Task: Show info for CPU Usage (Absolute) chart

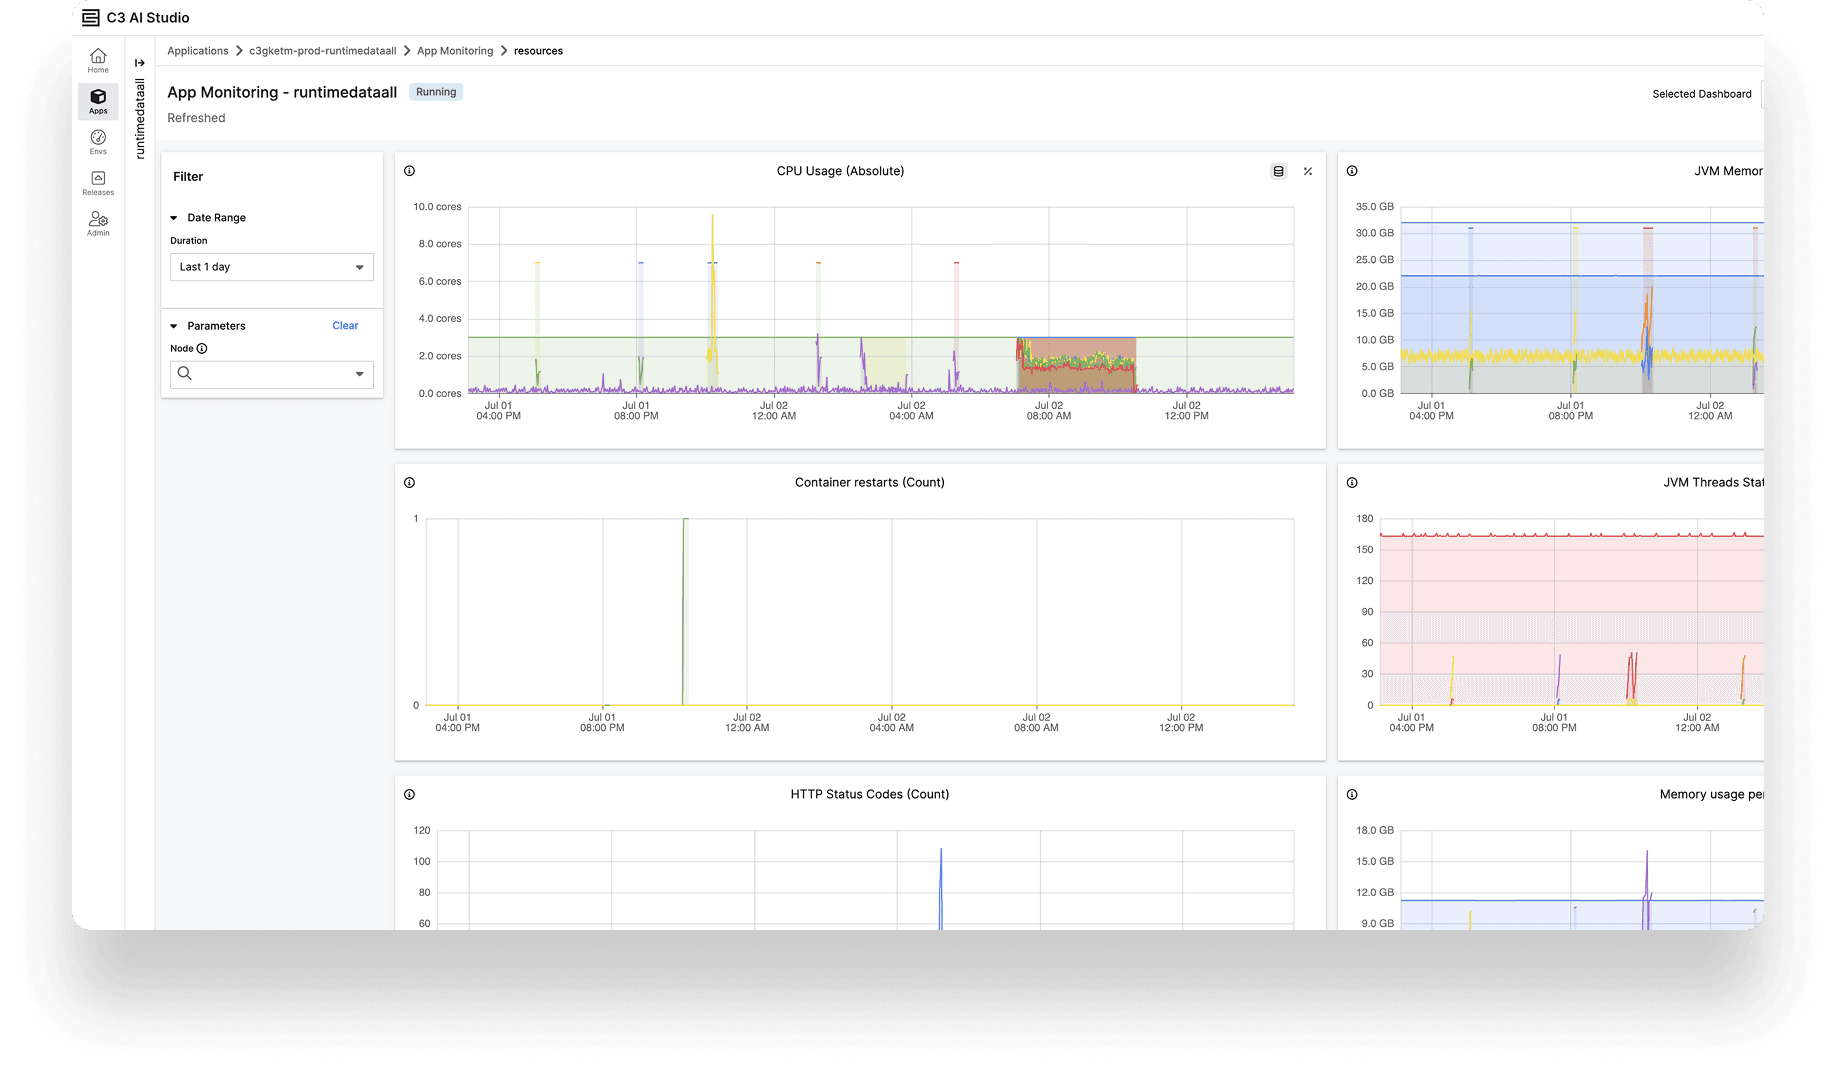Action: point(409,171)
